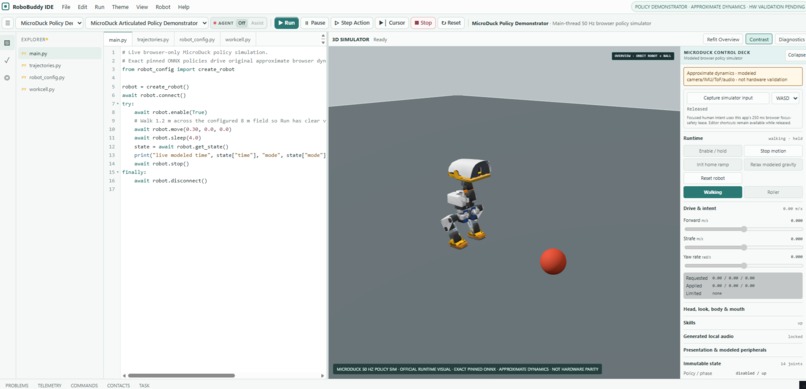
Task: Click the Forward speed slider
Action: click(743, 229)
